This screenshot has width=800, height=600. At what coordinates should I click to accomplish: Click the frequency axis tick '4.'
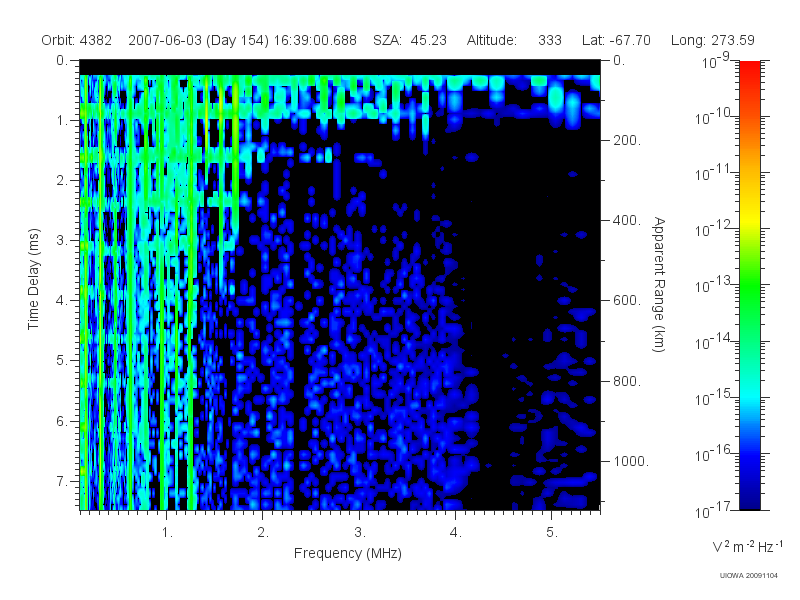(456, 533)
